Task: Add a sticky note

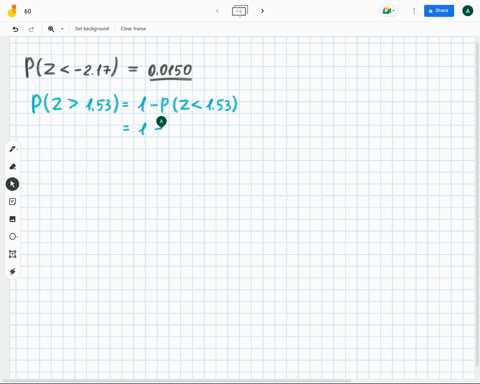Action: tap(13, 202)
